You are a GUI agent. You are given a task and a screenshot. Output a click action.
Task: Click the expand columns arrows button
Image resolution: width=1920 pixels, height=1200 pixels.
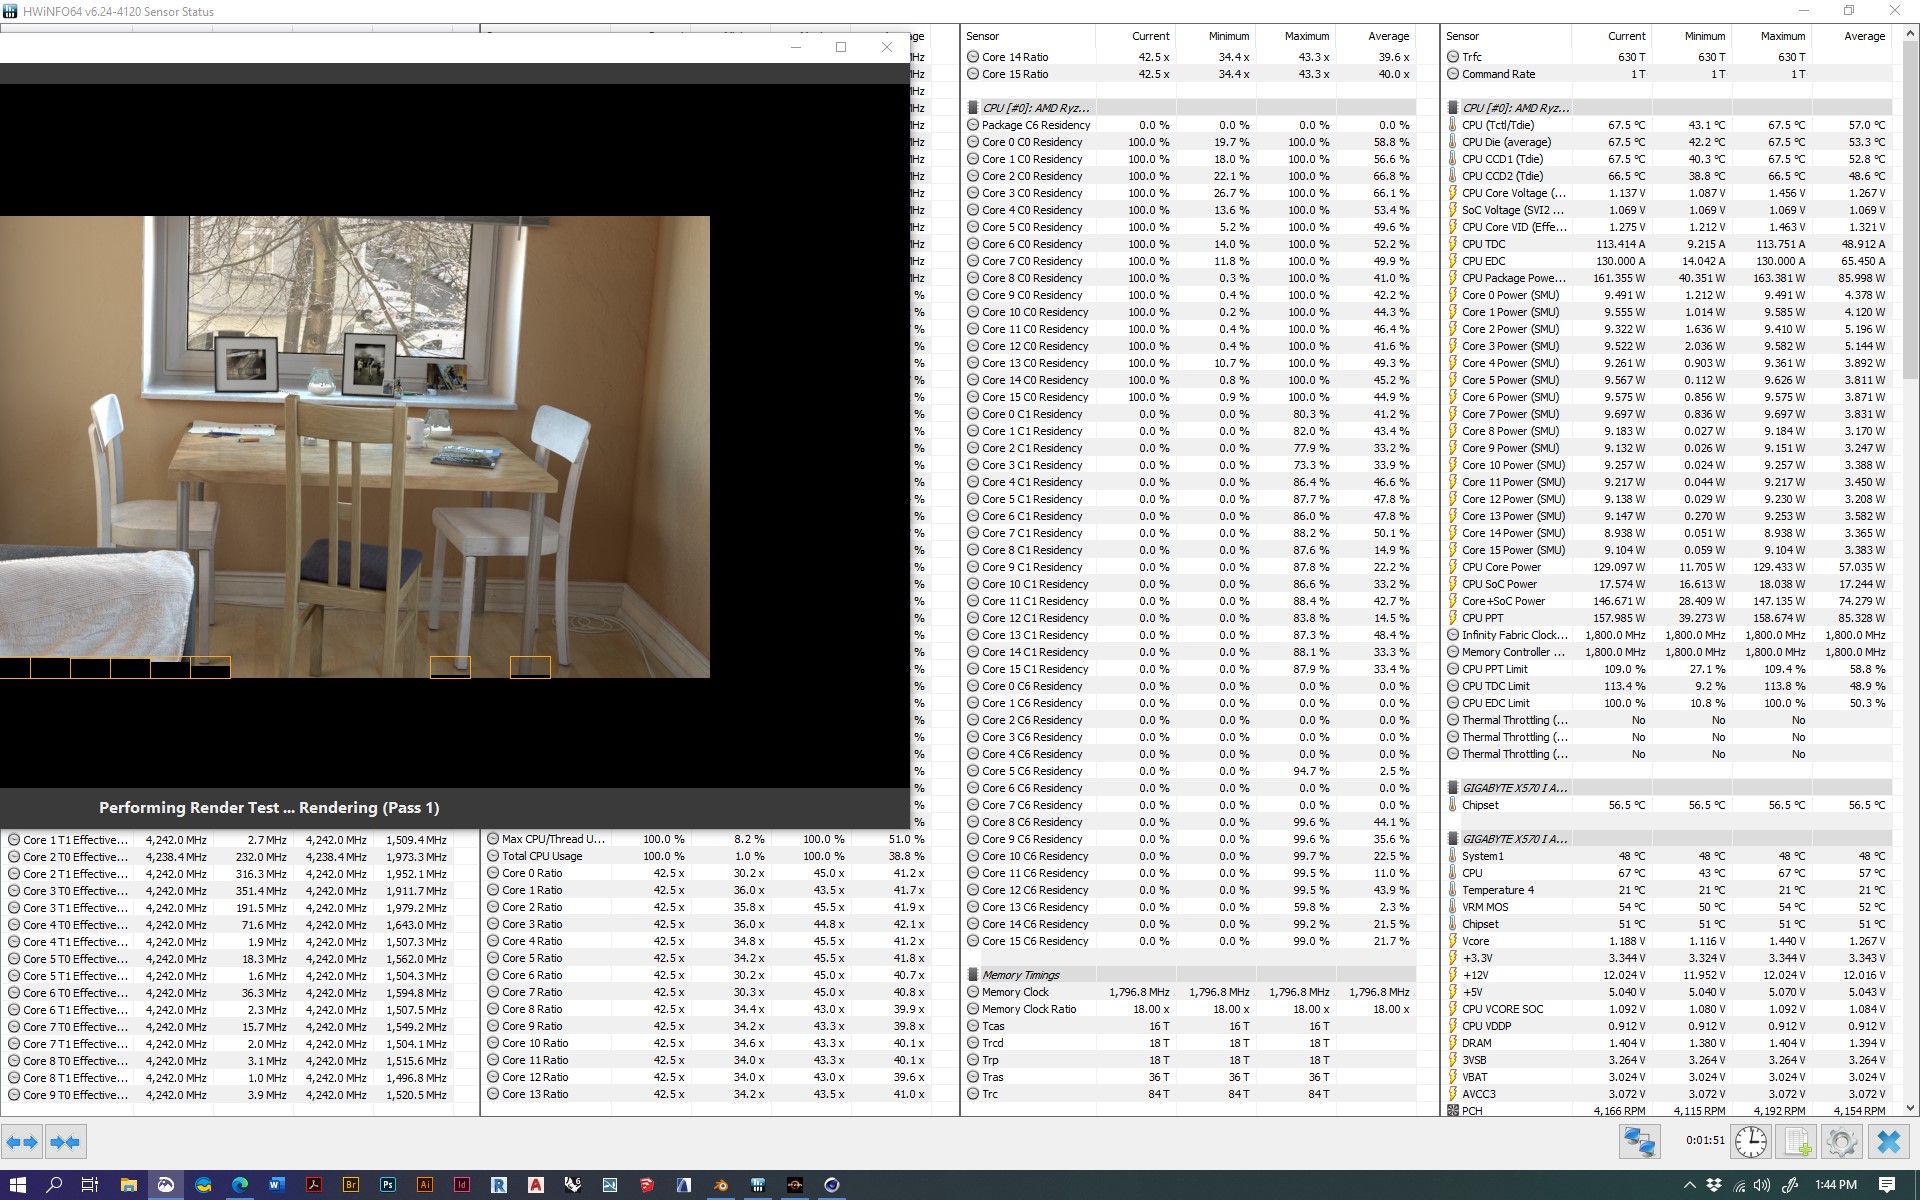[22, 1141]
